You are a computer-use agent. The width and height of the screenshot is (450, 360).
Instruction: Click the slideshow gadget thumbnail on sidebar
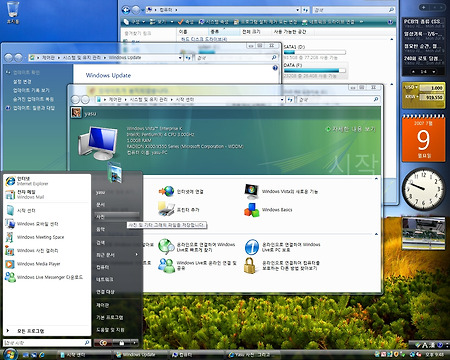pyautogui.click(x=423, y=233)
